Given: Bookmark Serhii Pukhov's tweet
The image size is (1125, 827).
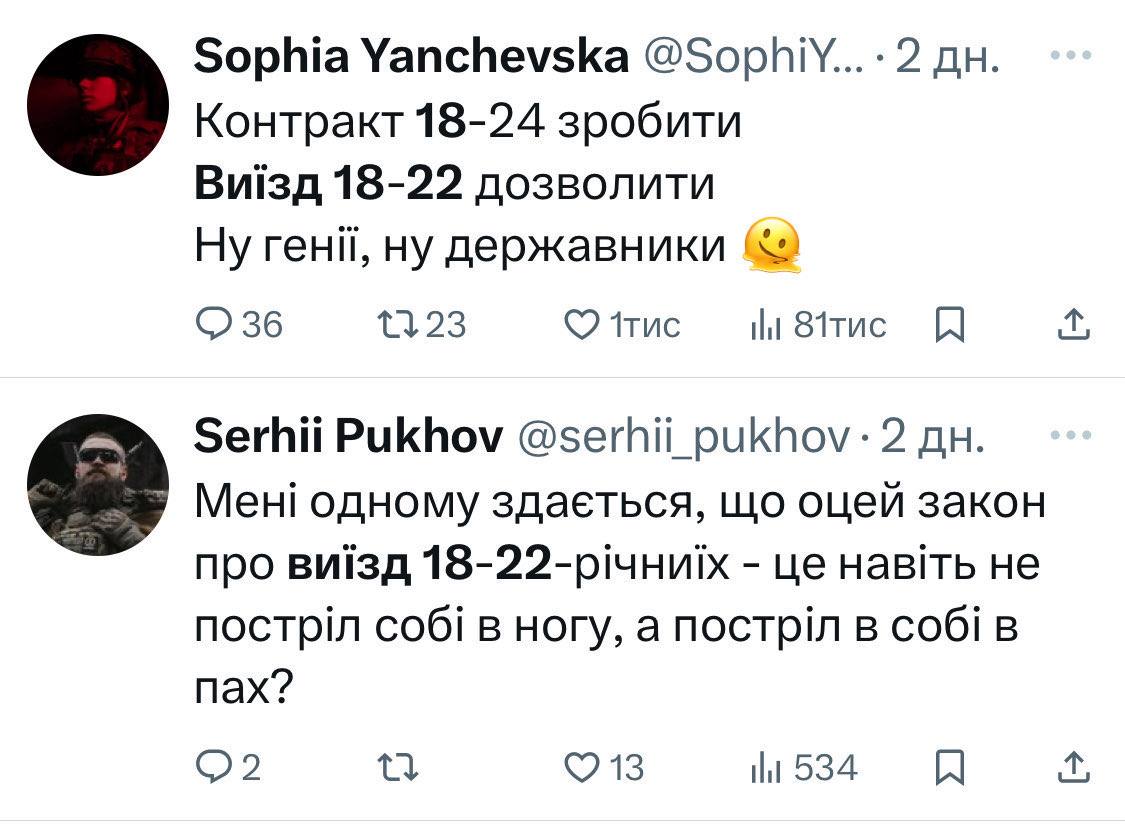Looking at the screenshot, I should (946, 767).
